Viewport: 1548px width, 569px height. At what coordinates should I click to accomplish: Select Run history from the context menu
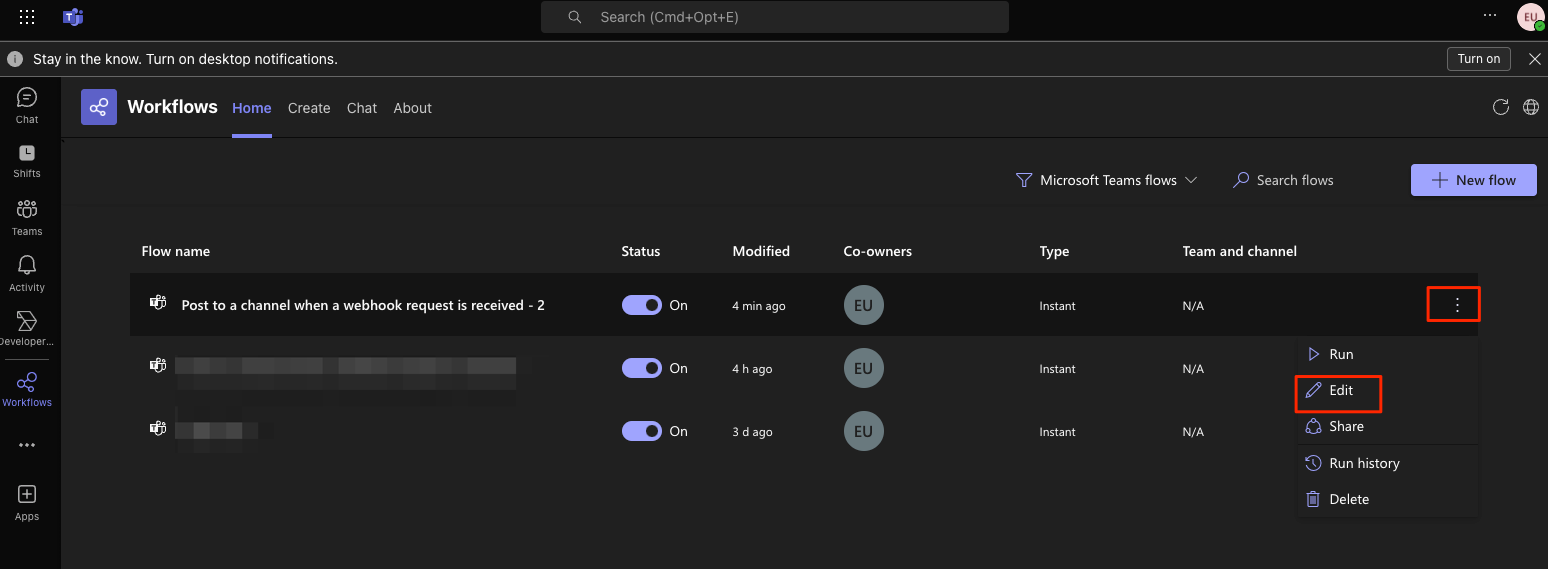click(x=1387, y=463)
